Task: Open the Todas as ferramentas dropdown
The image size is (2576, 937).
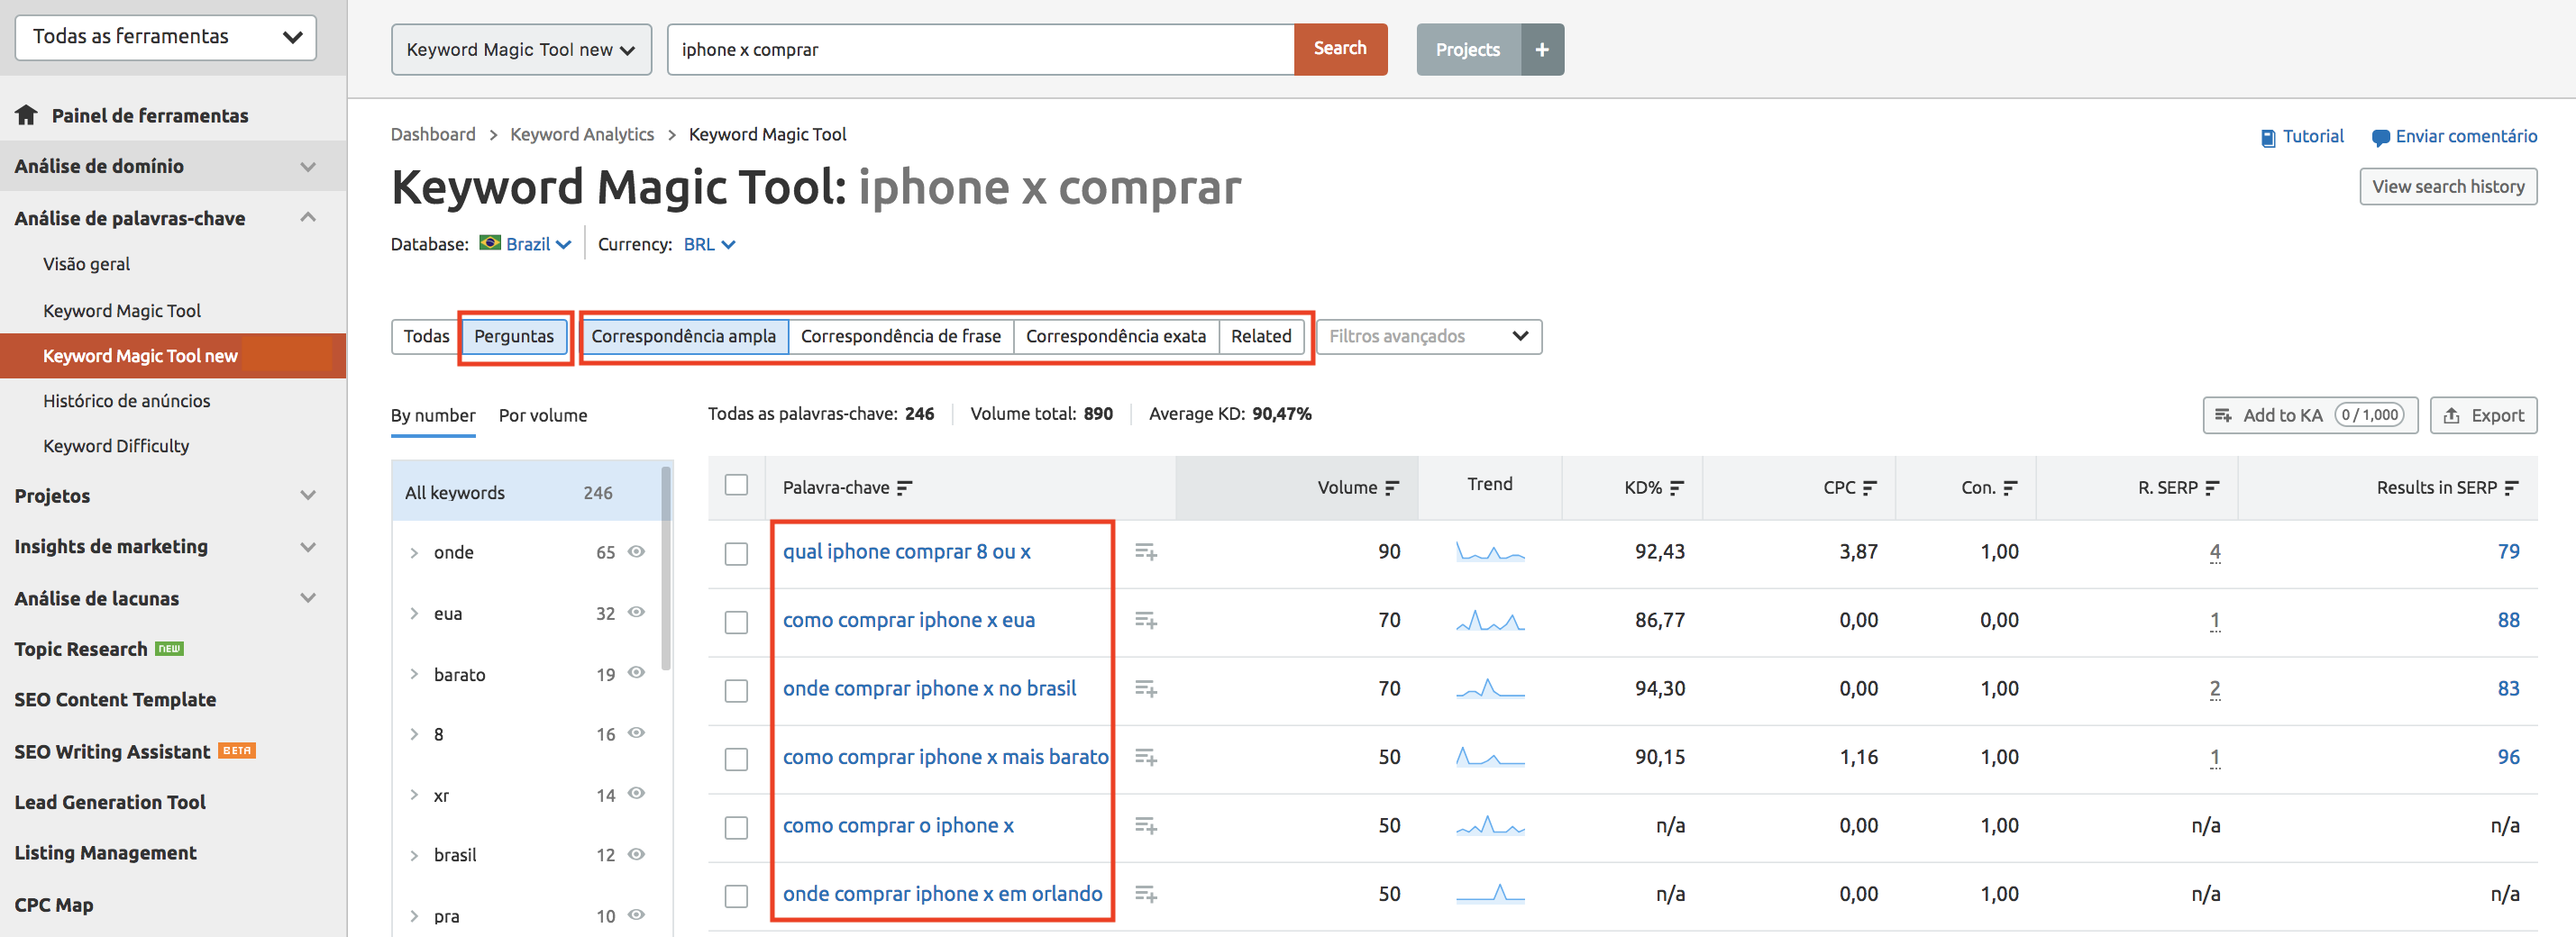Action: click(x=166, y=37)
